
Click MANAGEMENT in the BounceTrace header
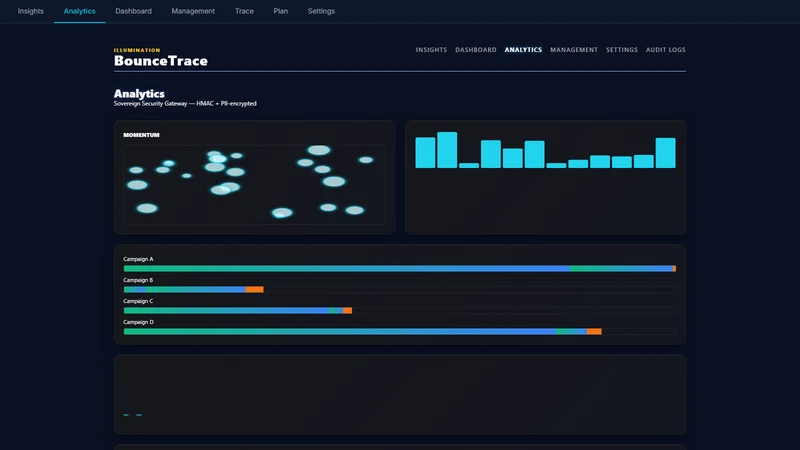coord(574,50)
